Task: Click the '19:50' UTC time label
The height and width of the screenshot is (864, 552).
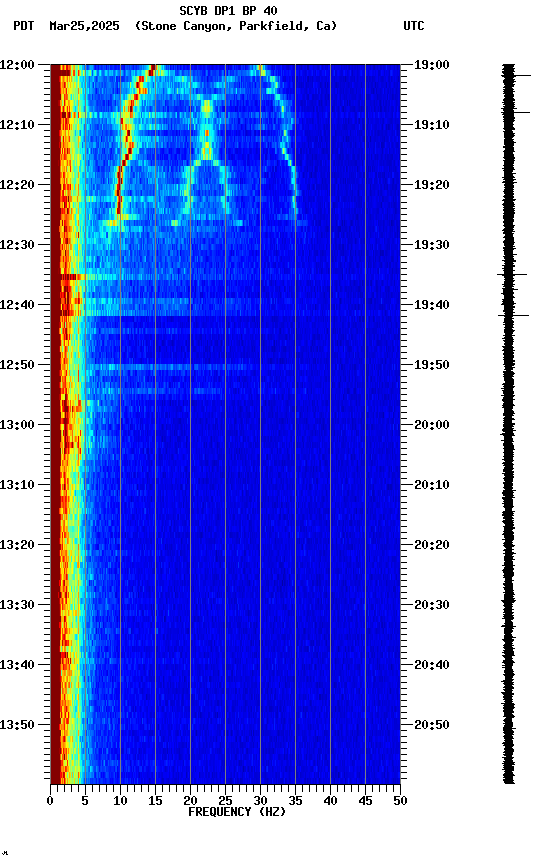Action: (432, 365)
